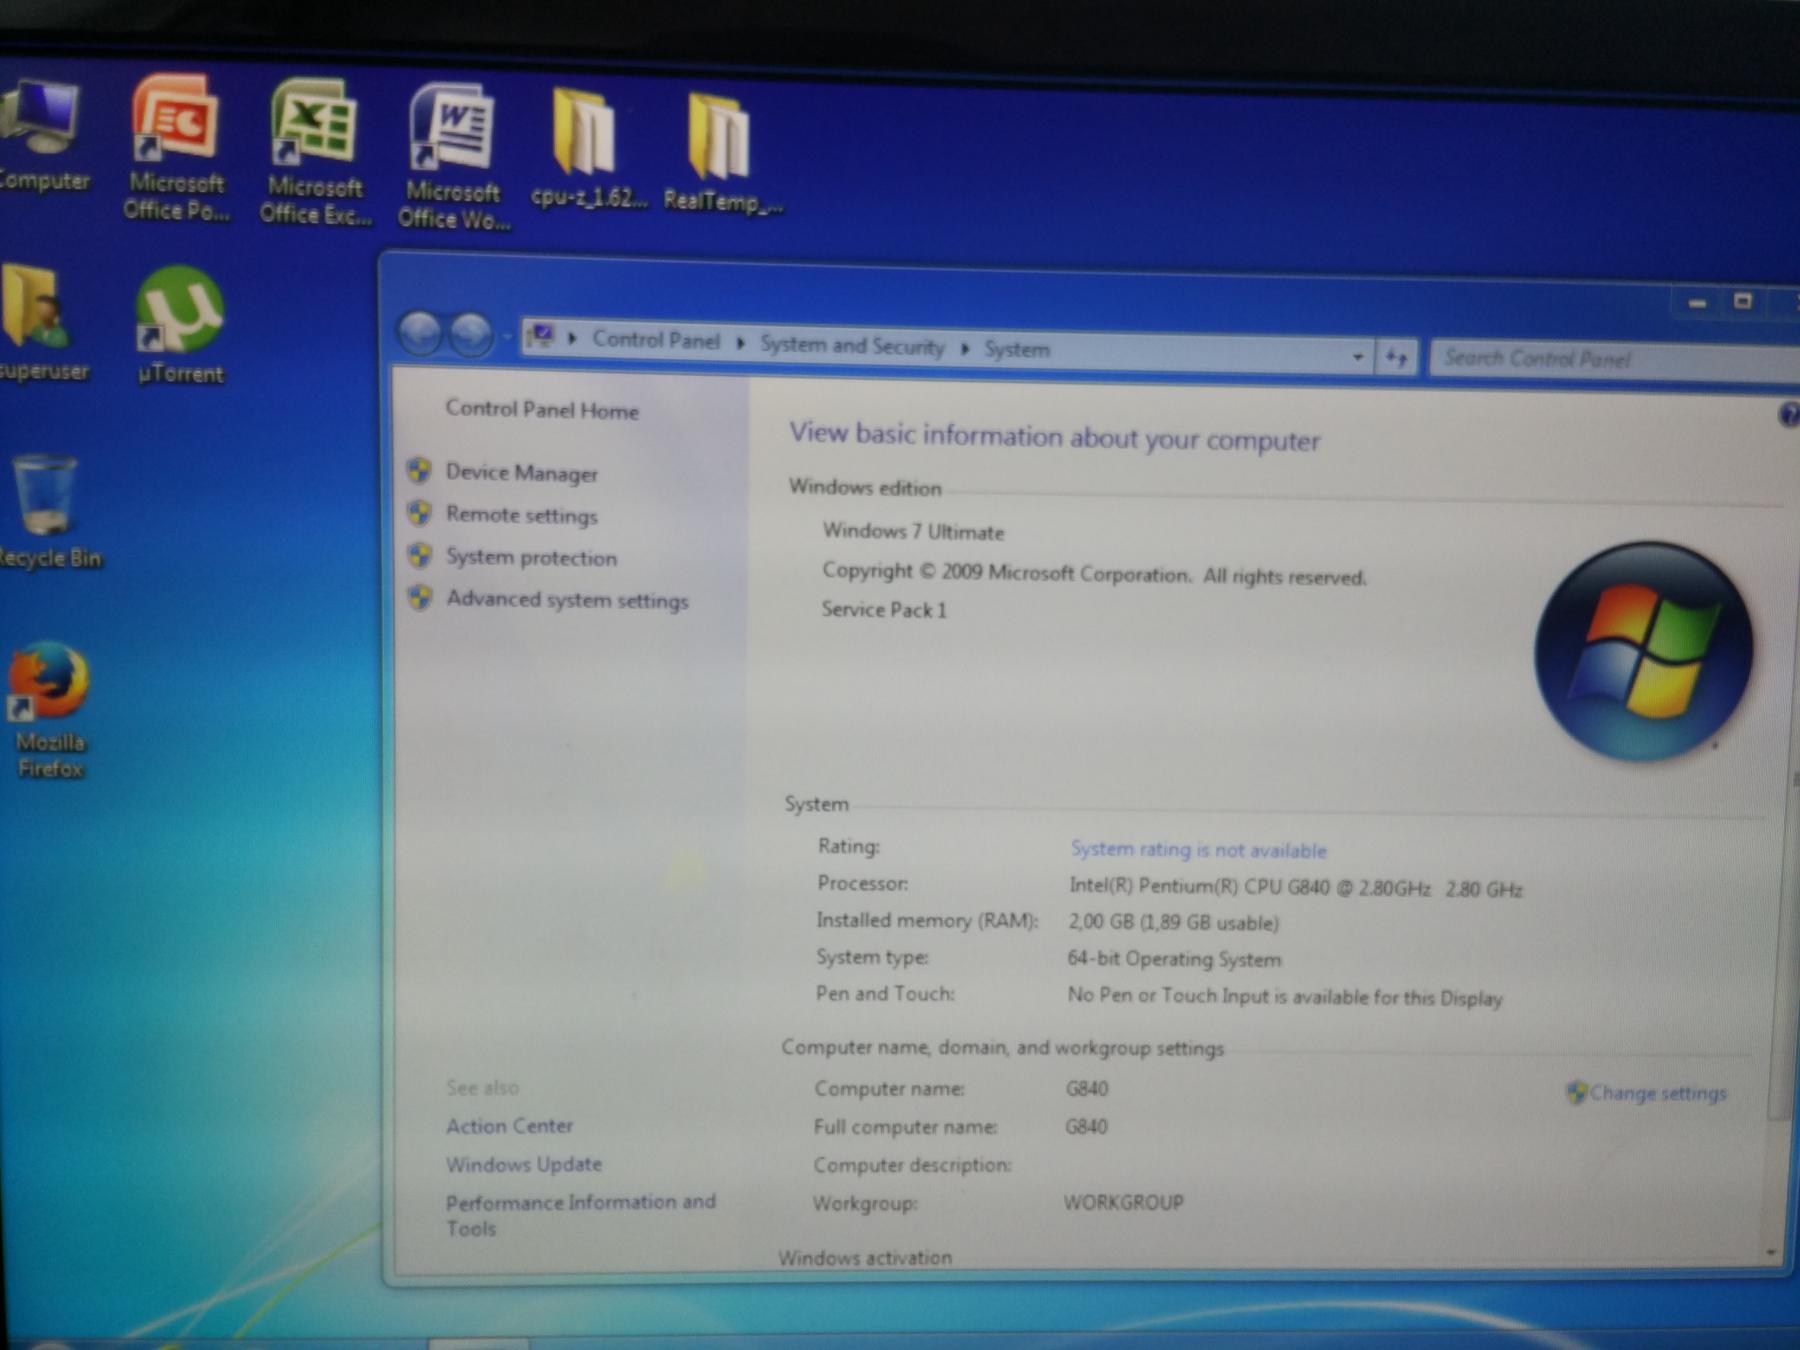
Task: Open Remote settings link
Action: pos(522,515)
